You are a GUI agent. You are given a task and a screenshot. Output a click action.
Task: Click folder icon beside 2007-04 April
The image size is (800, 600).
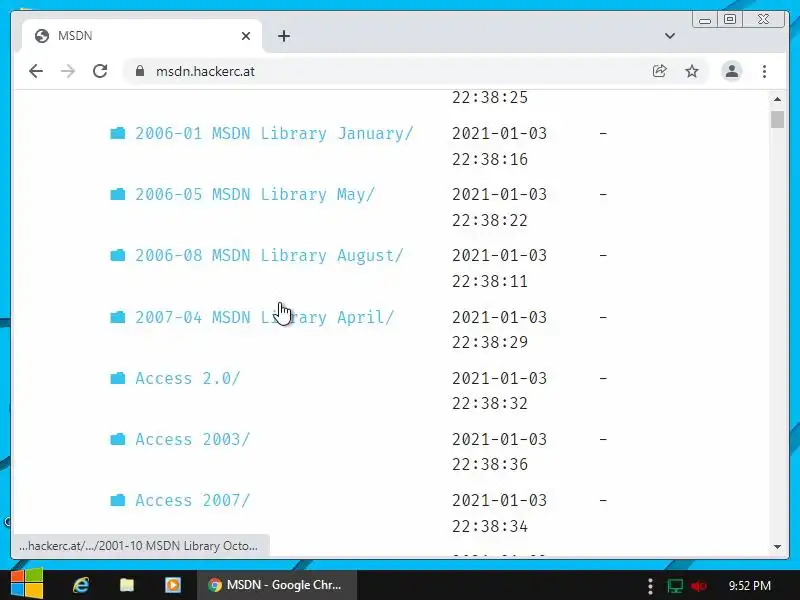[118, 317]
